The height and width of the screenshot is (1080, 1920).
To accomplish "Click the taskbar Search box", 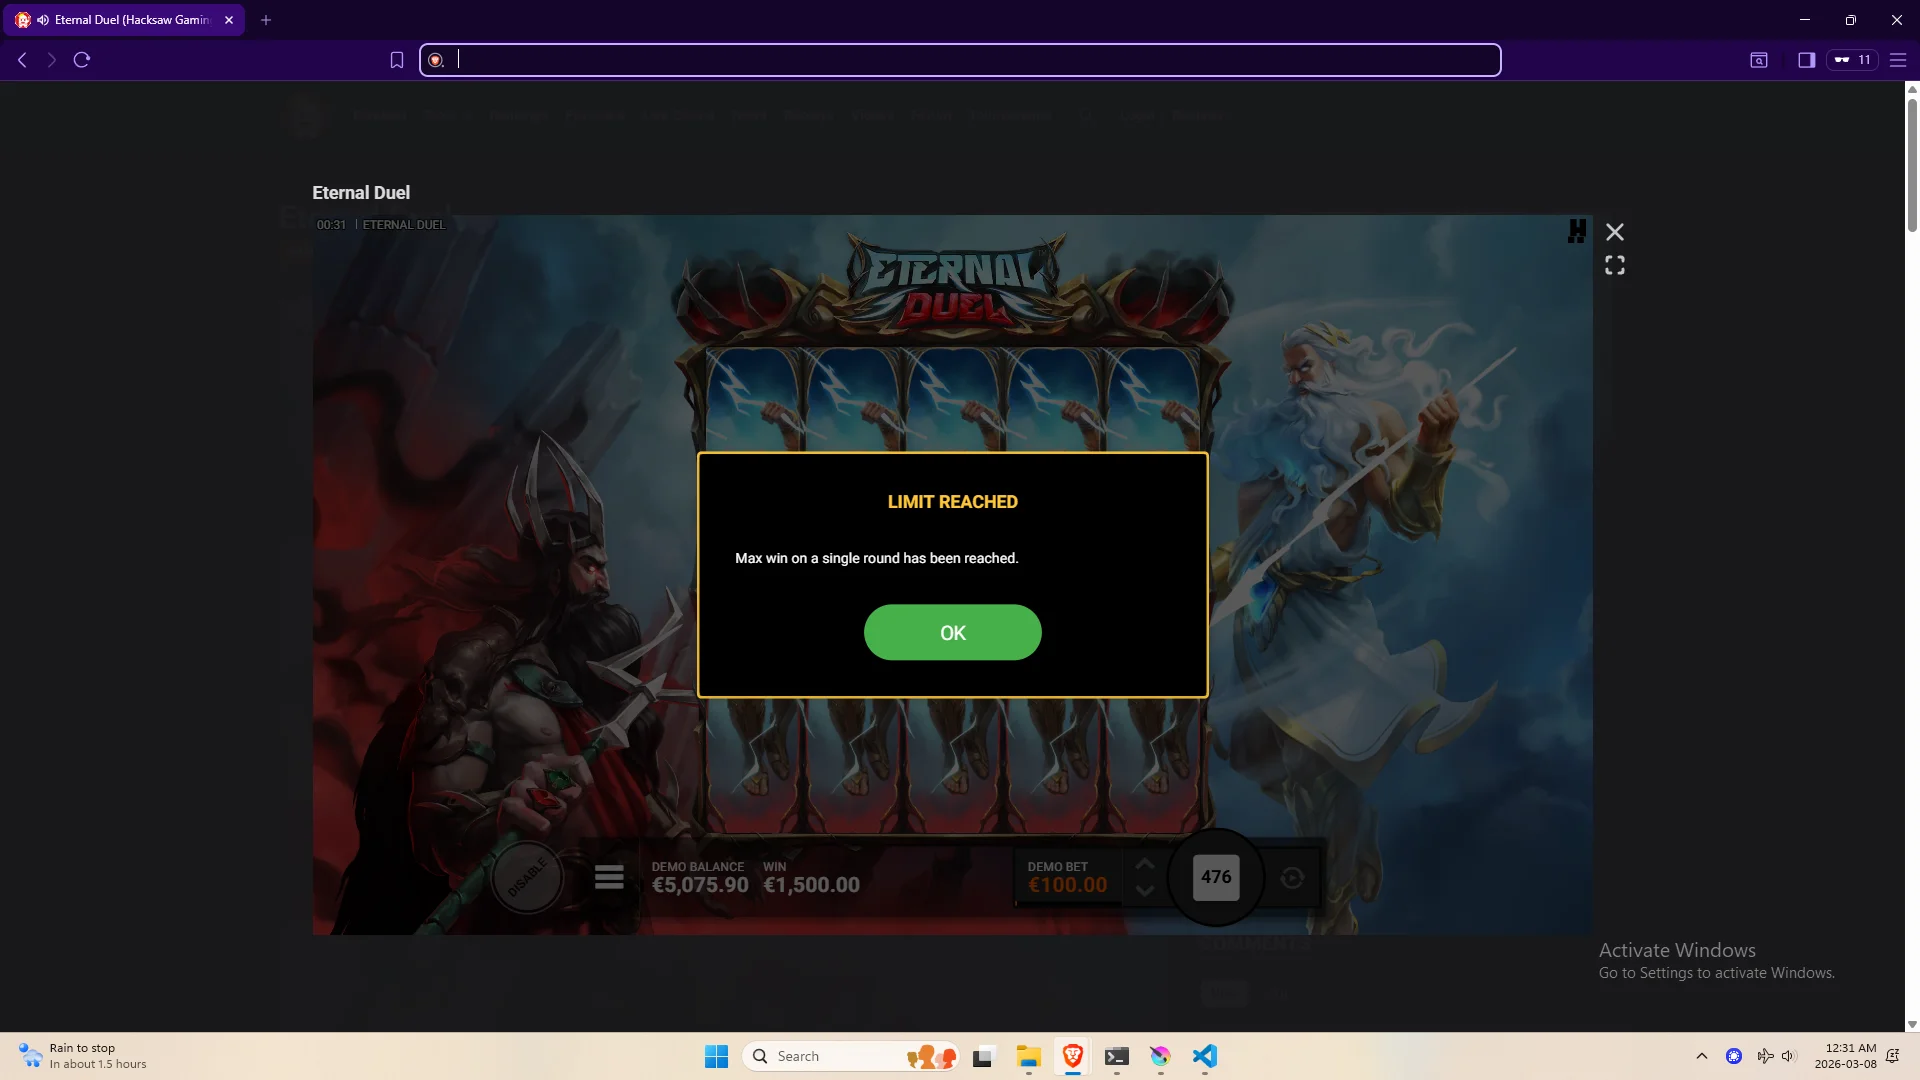I will click(850, 1056).
